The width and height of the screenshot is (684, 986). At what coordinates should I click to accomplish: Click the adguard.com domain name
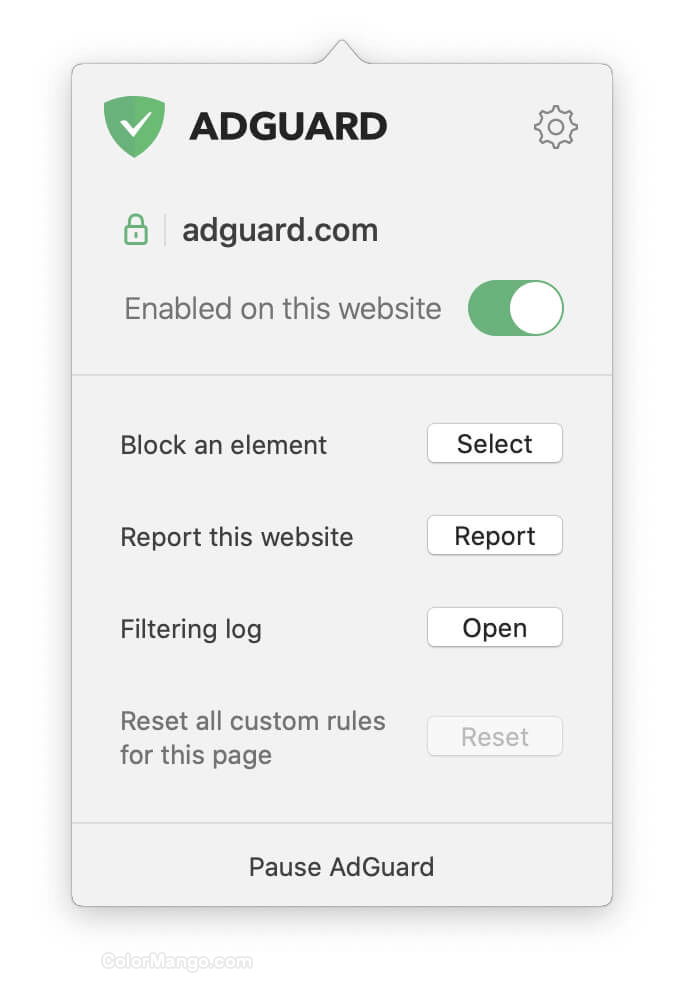pos(279,229)
